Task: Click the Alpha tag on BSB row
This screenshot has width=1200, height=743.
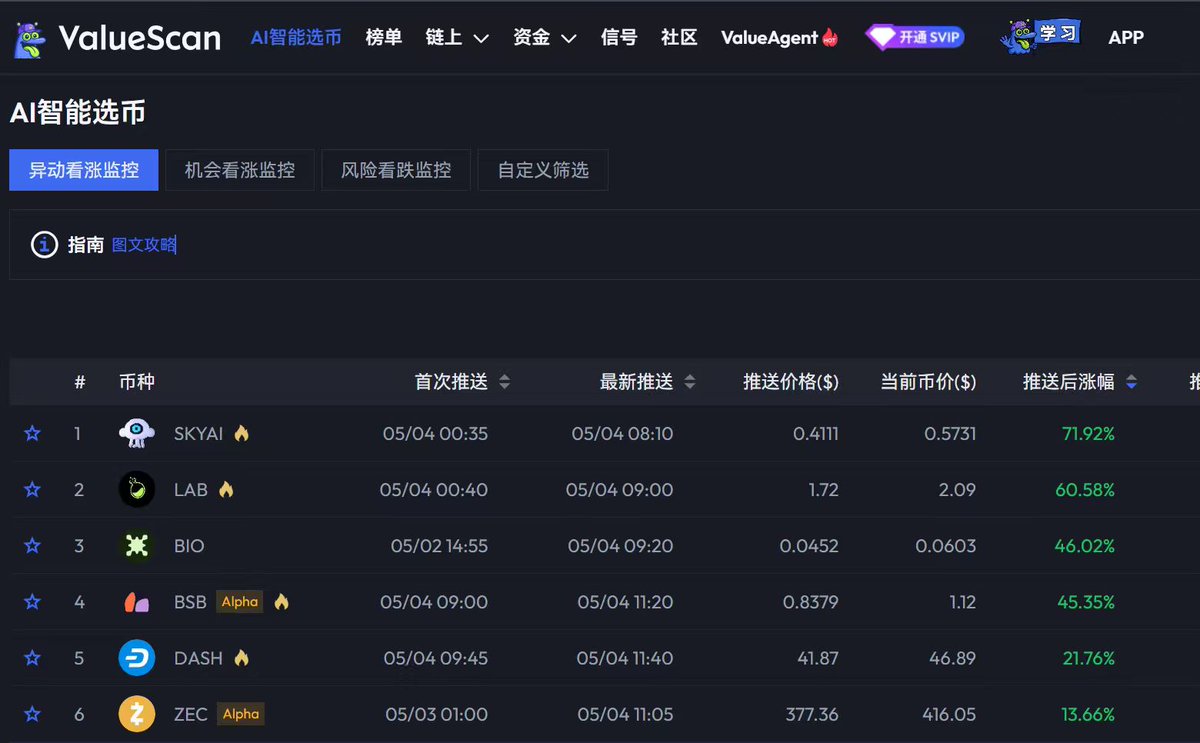Action: [240, 602]
